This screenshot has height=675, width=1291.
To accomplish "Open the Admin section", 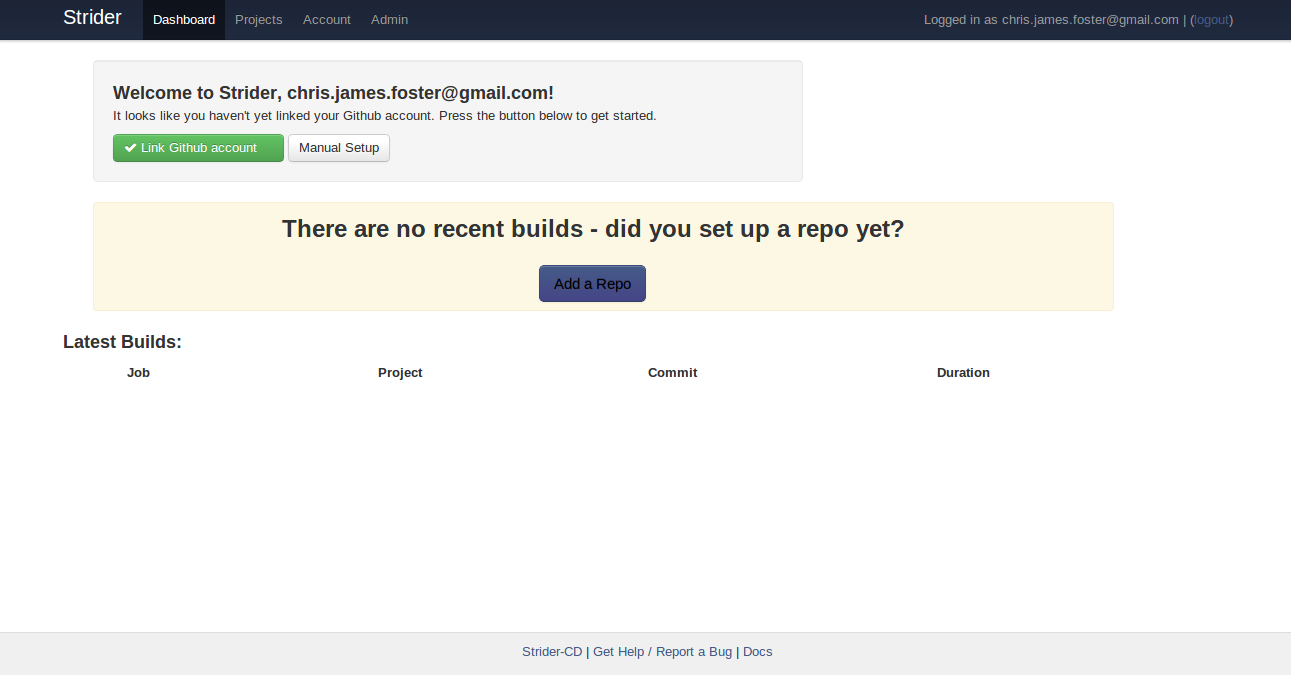I will click(389, 20).
